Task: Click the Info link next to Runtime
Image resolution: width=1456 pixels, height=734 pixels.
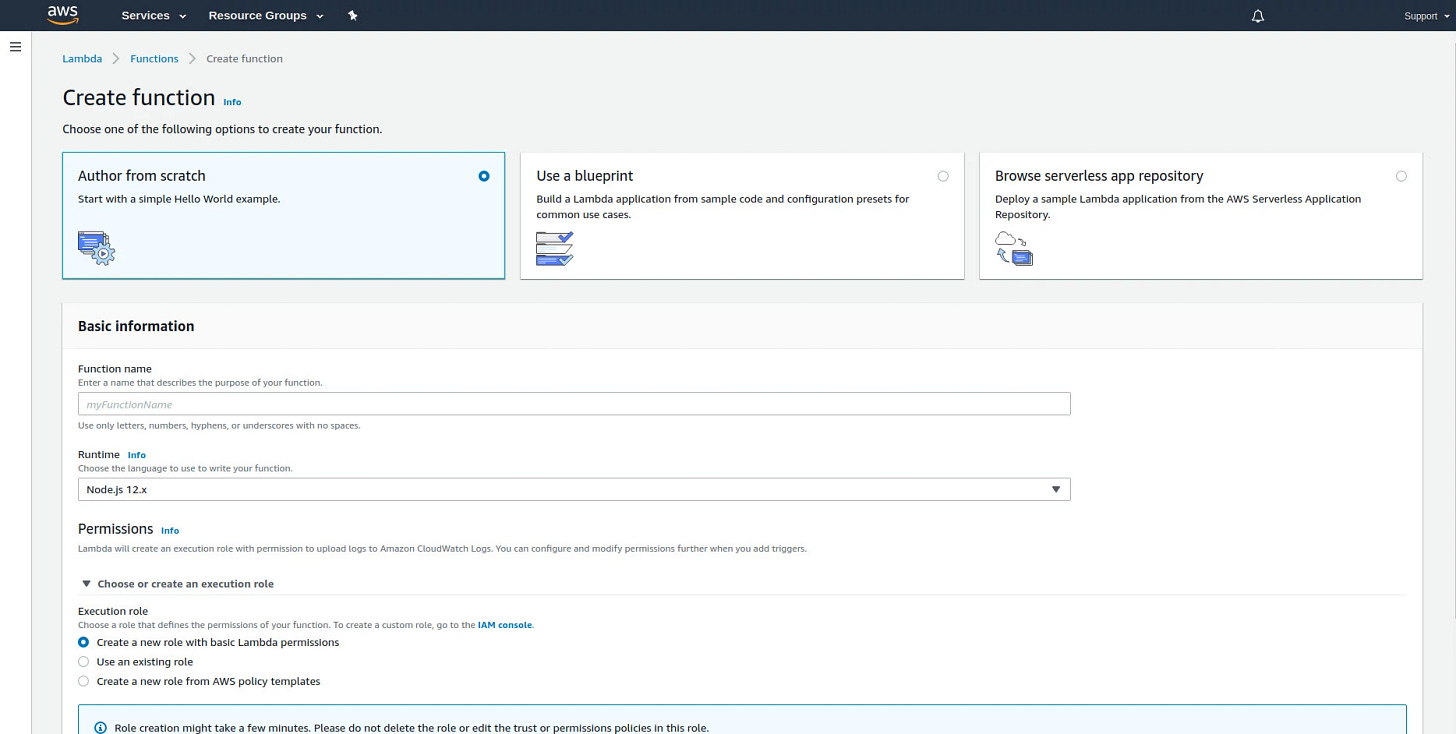Action: click(136, 454)
